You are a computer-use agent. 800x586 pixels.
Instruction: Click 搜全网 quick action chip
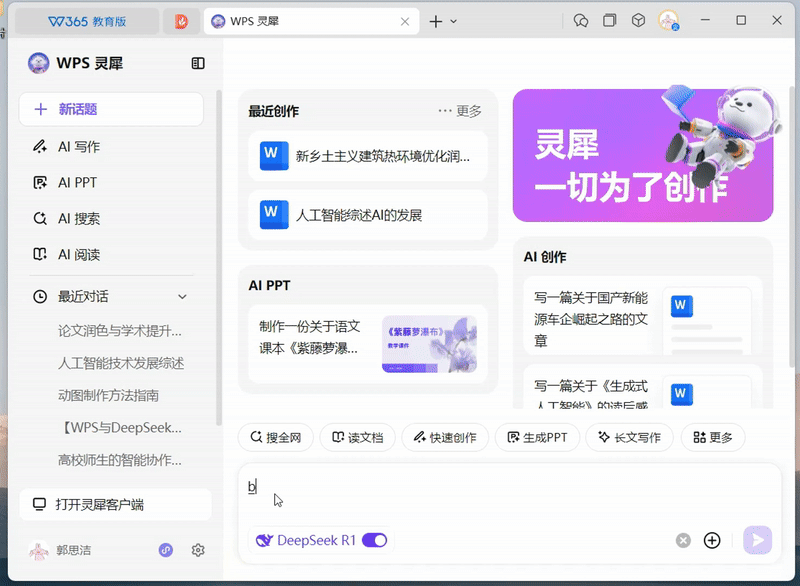tap(276, 437)
